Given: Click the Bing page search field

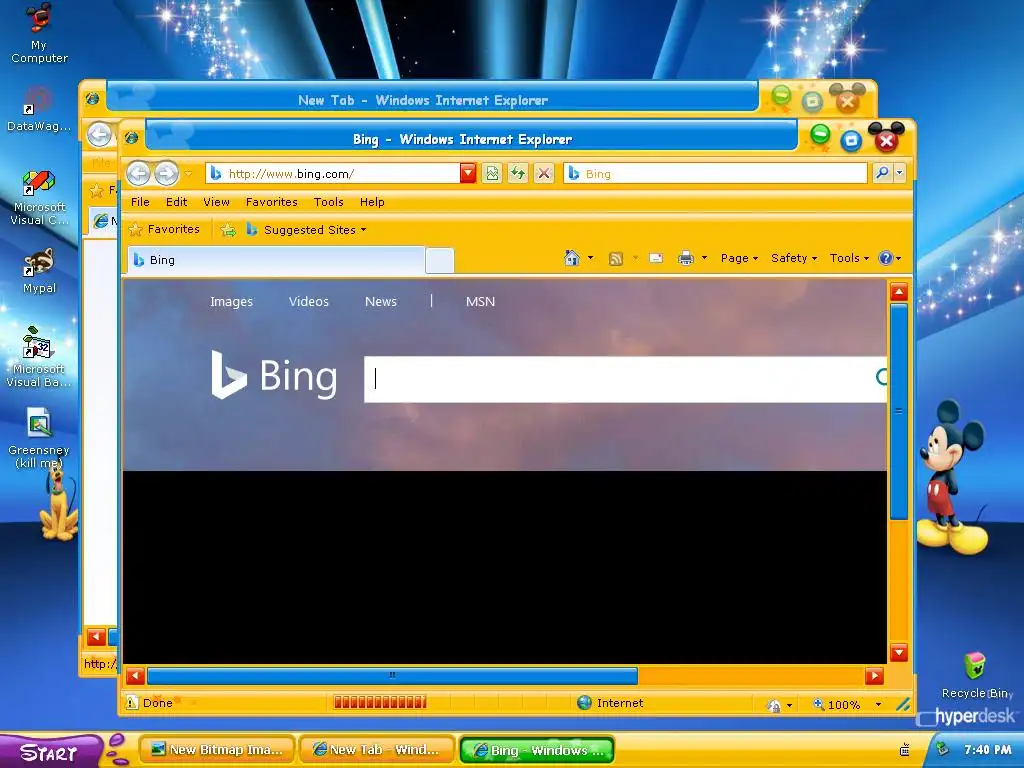Looking at the screenshot, I should click(625, 379).
